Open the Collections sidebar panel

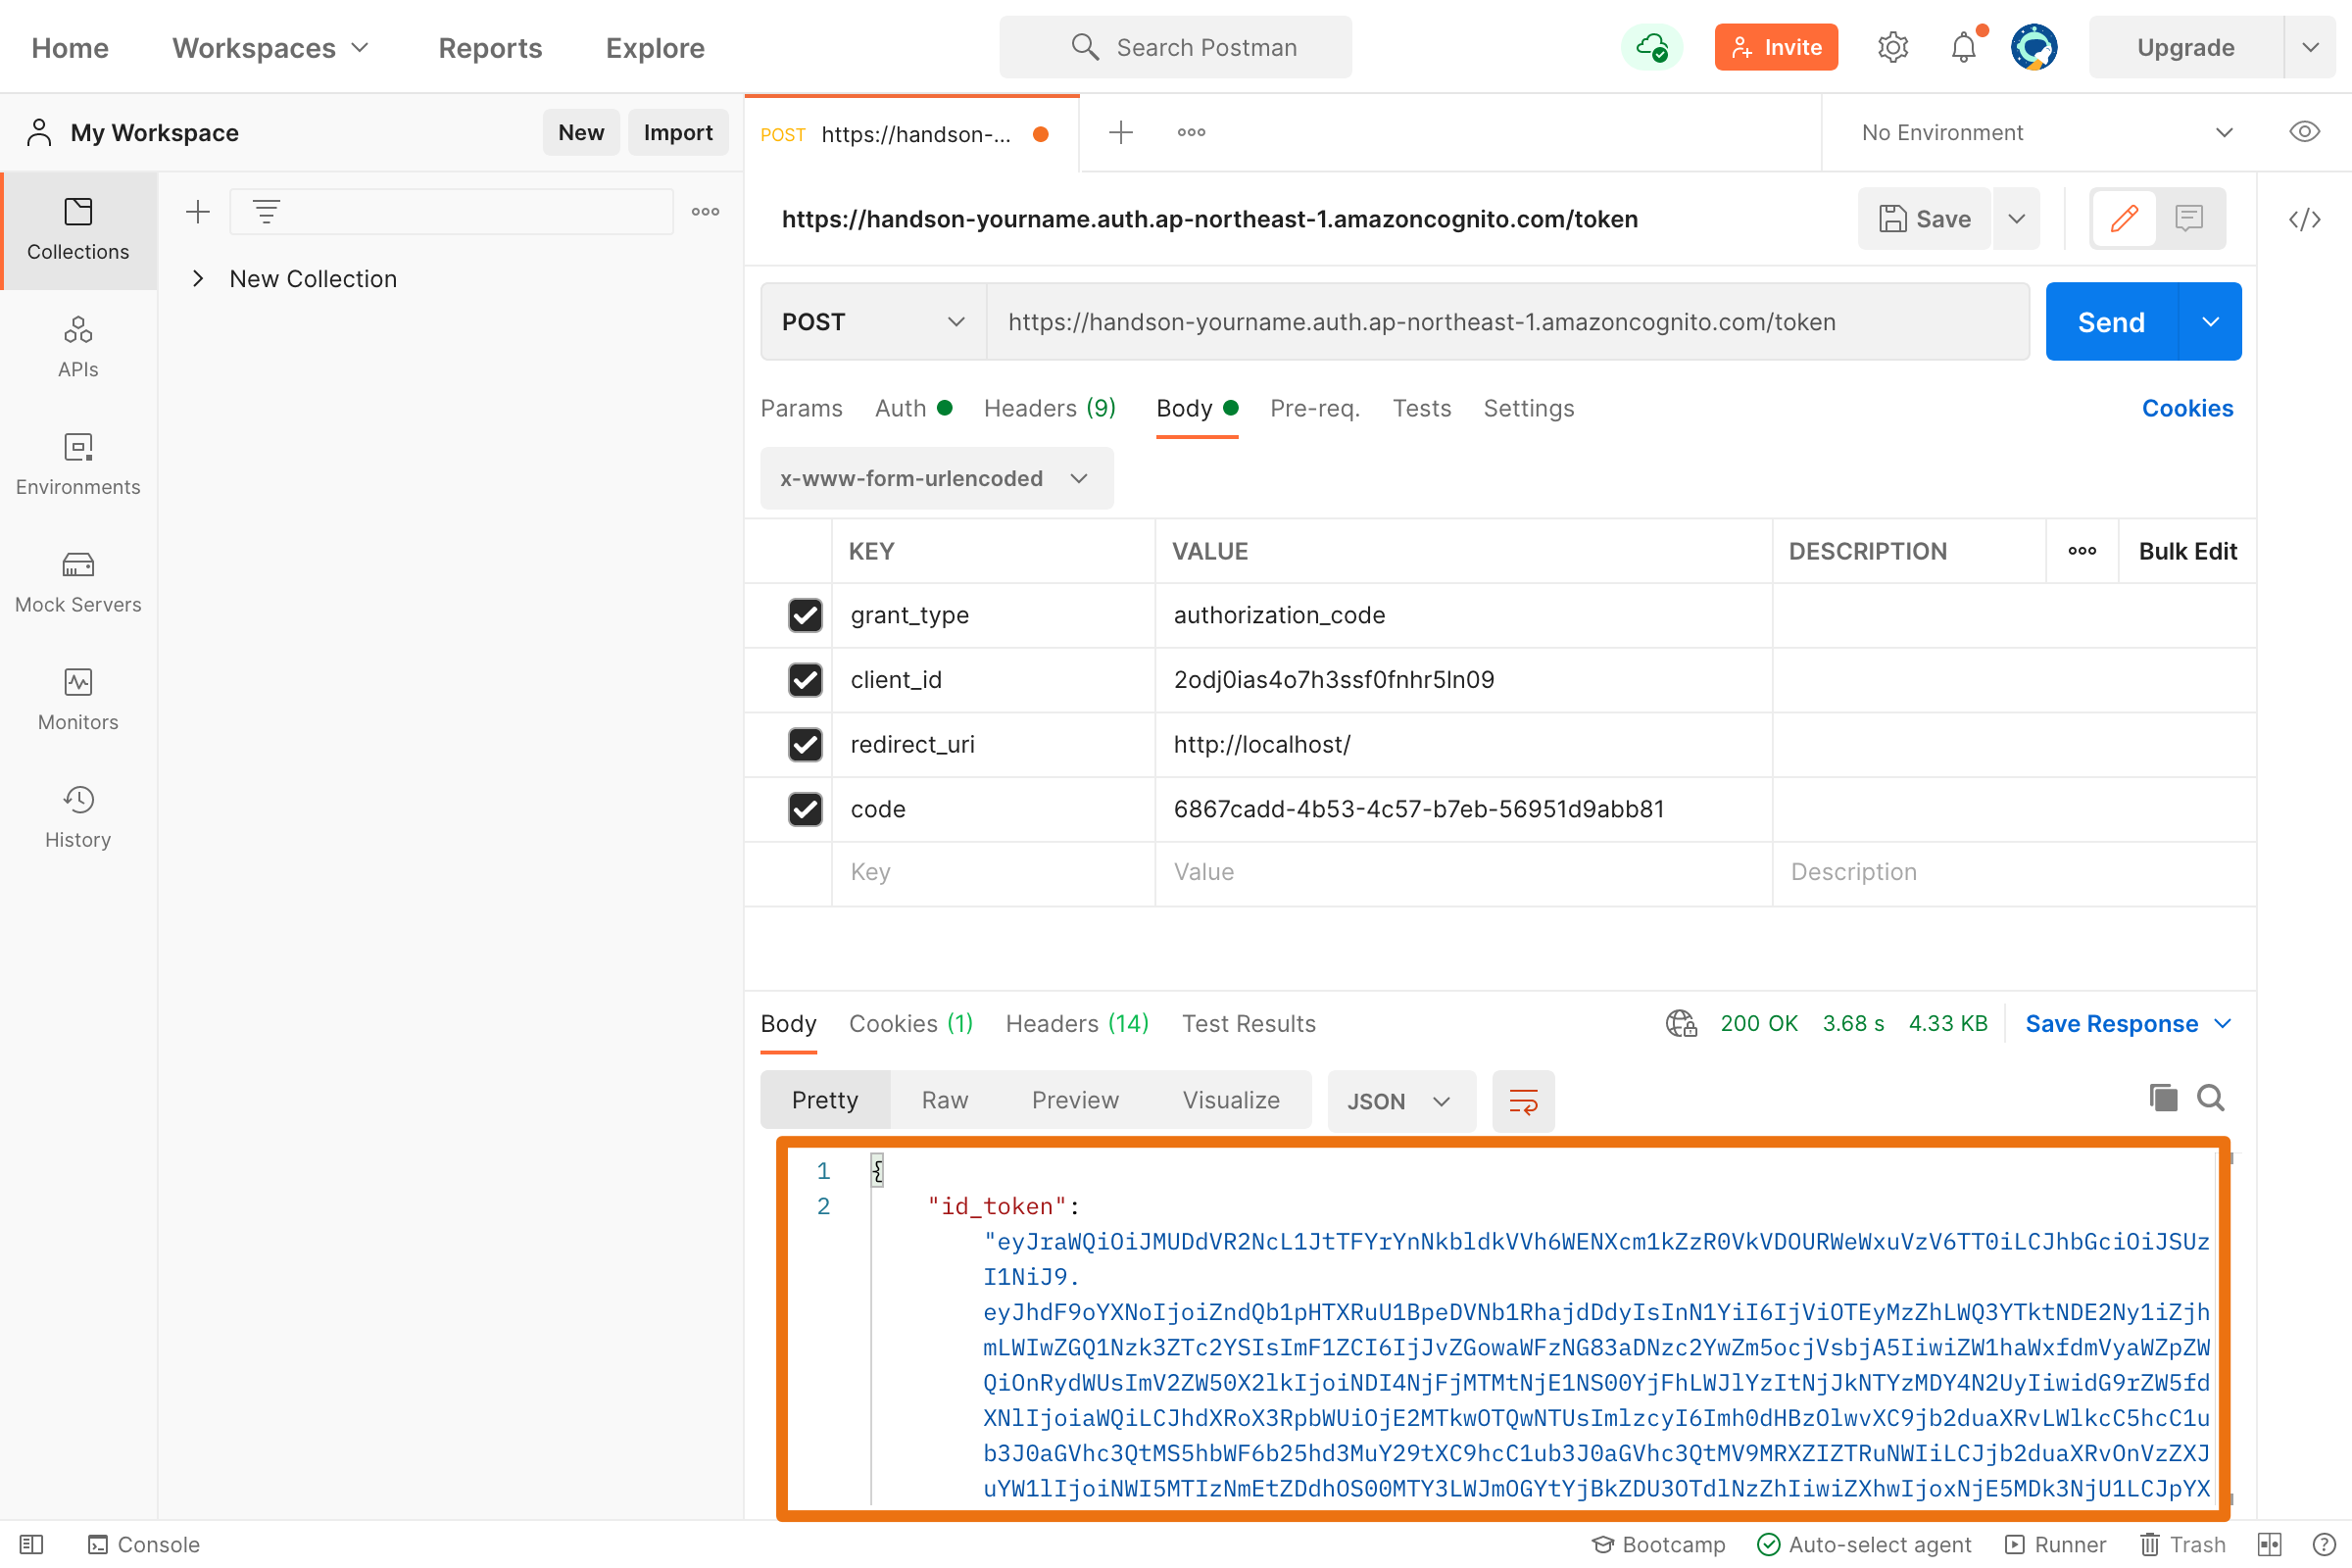click(78, 230)
